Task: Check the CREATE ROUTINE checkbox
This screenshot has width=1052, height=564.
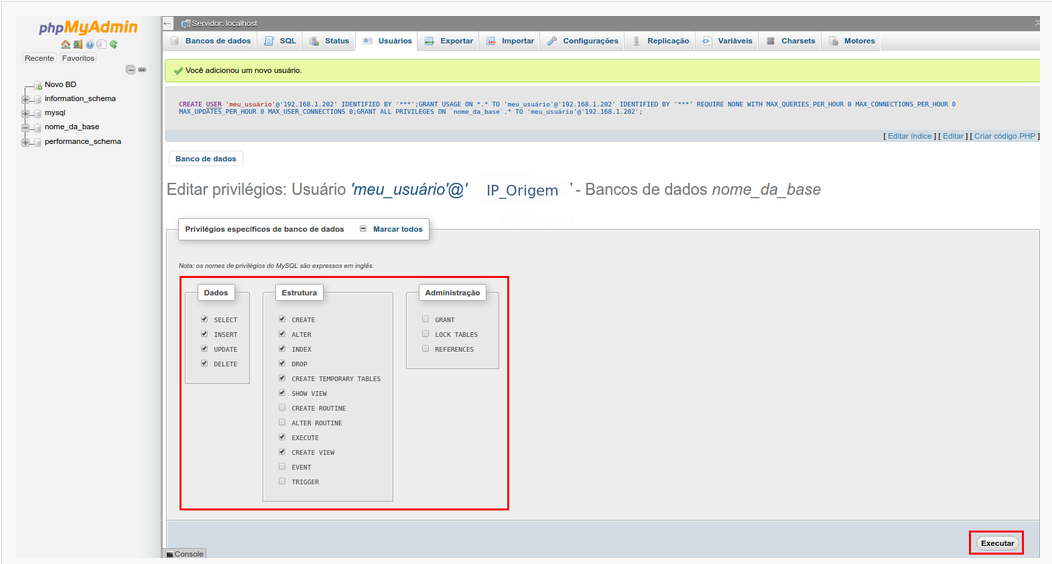Action: tap(282, 408)
